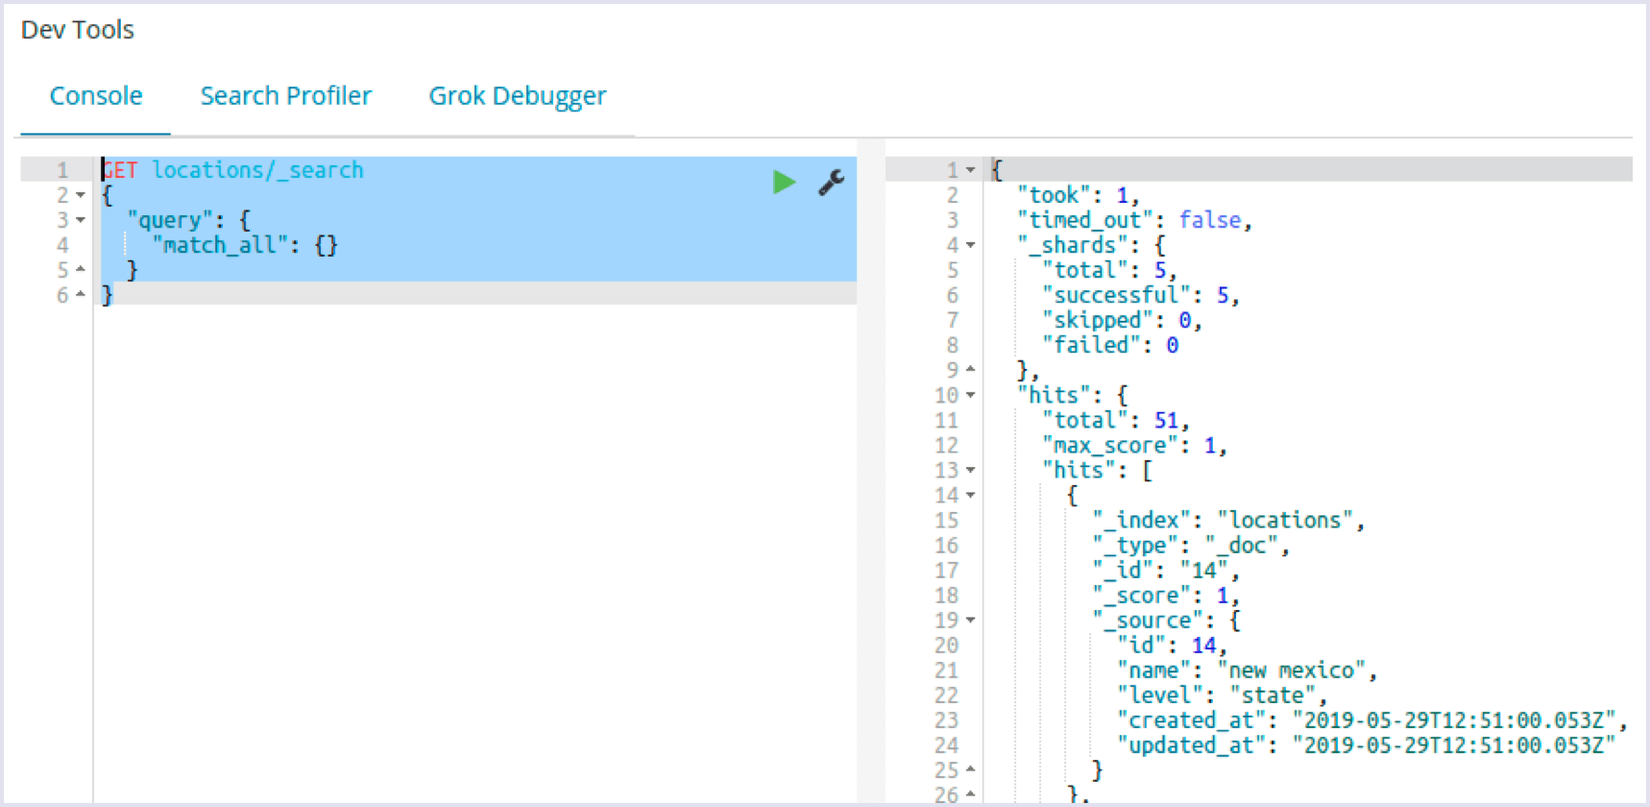Image resolution: width=1650 pixels, height=807 pixels.
Task: Collapse the query block at editor line 3
Action: click(81, 220)
